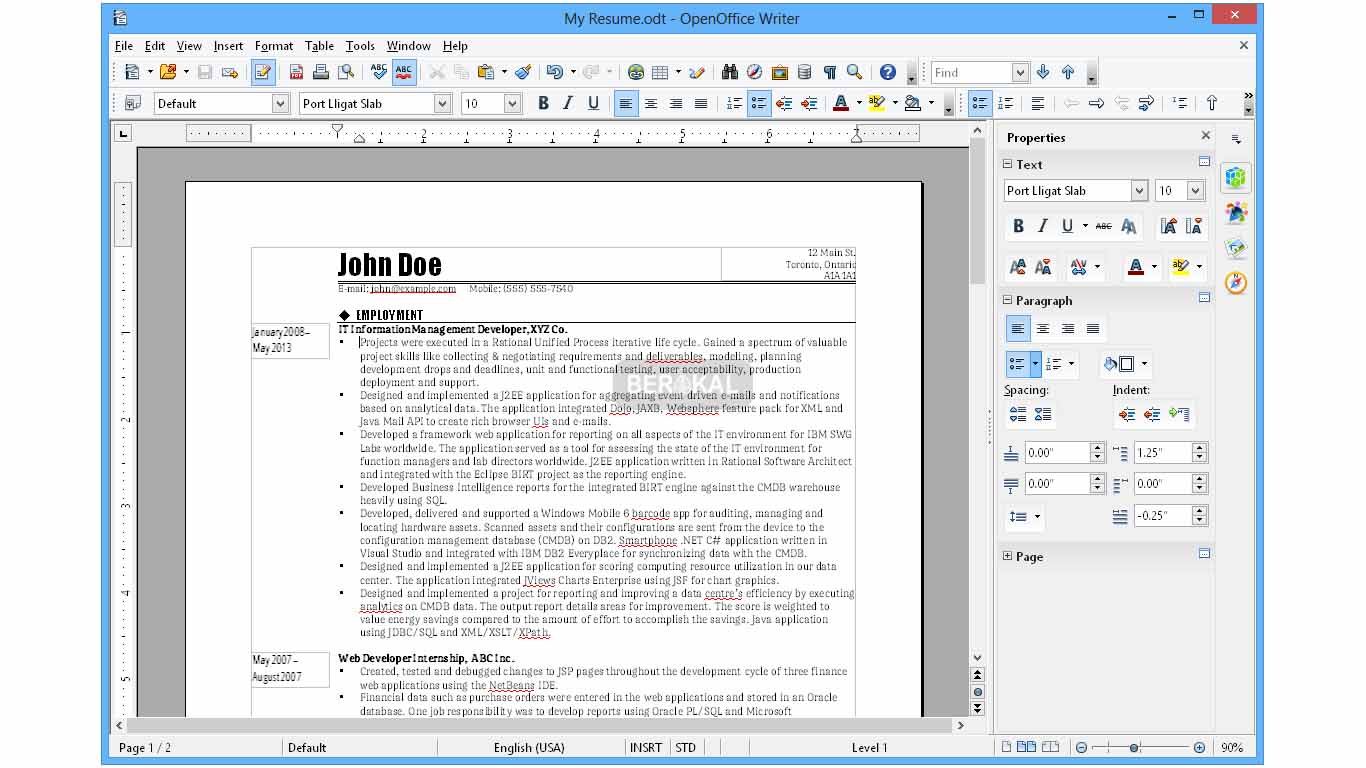Click strikethrough icon in Properties panel
Viewport: 1366px width, 768px height.
[1103, 226]
